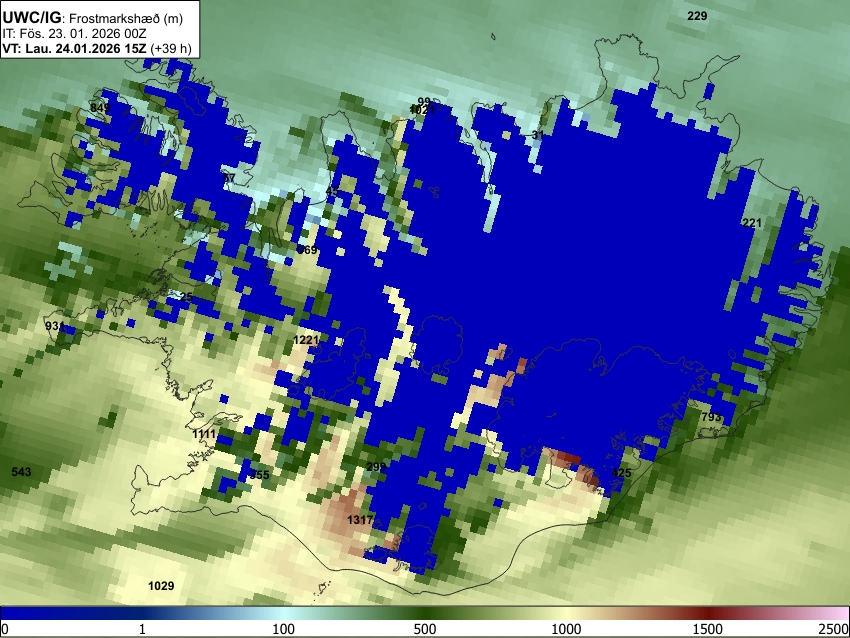Click the map value 1029 offshore southwest
The width and height of the screenshot is (850, 638).
[161, 585]
